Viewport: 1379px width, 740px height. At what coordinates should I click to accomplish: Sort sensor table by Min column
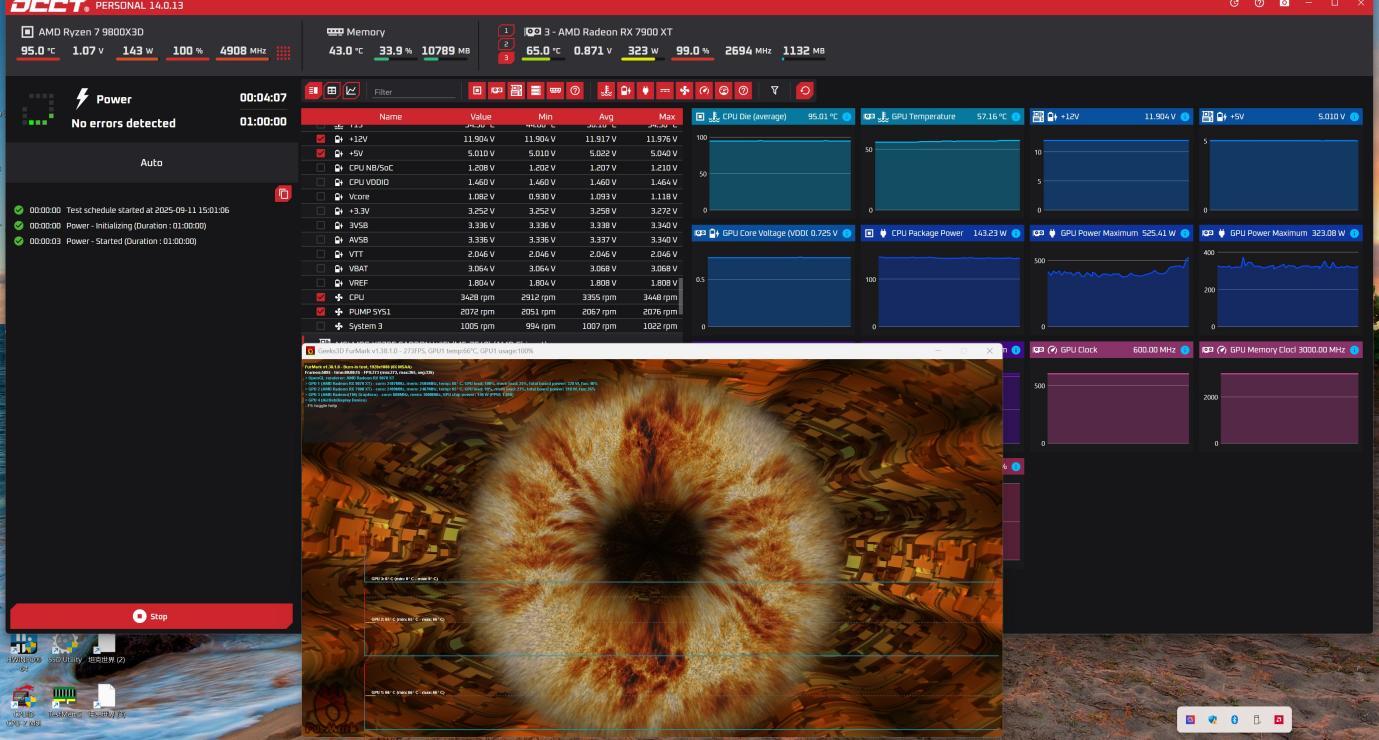(x=545, y=117)
